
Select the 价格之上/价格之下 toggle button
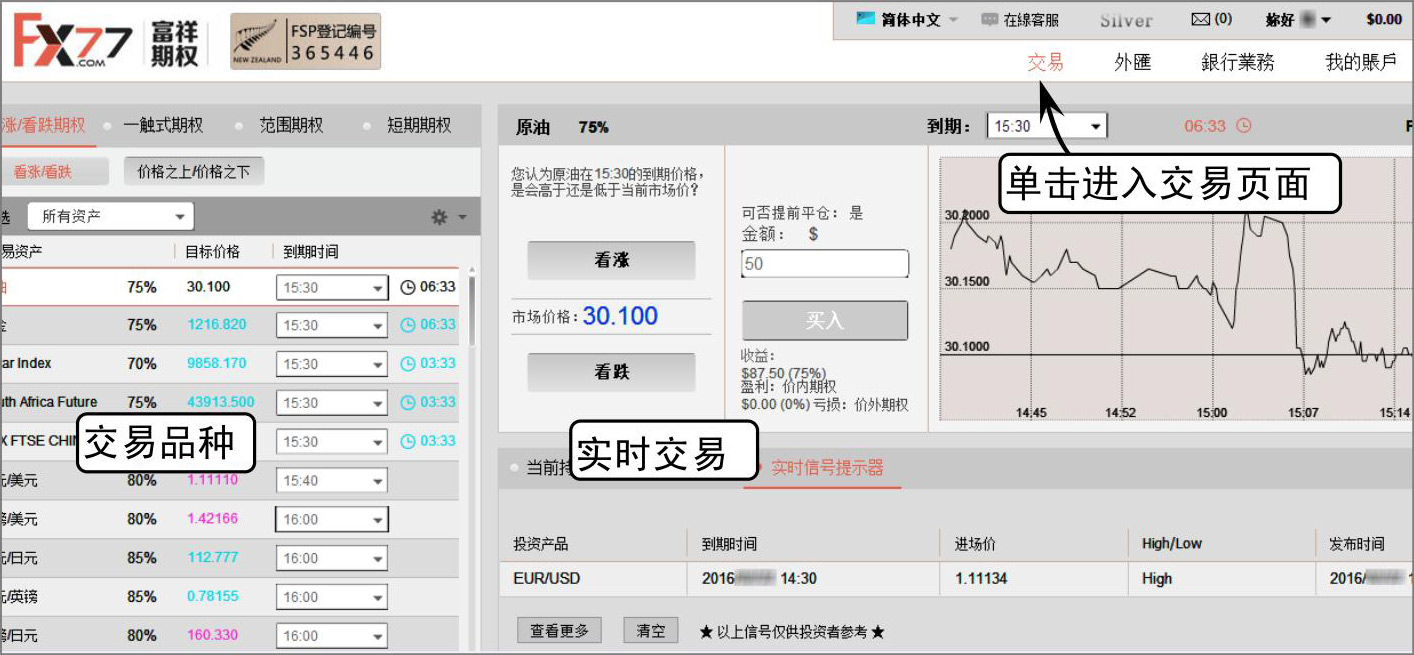pos(193,172)
